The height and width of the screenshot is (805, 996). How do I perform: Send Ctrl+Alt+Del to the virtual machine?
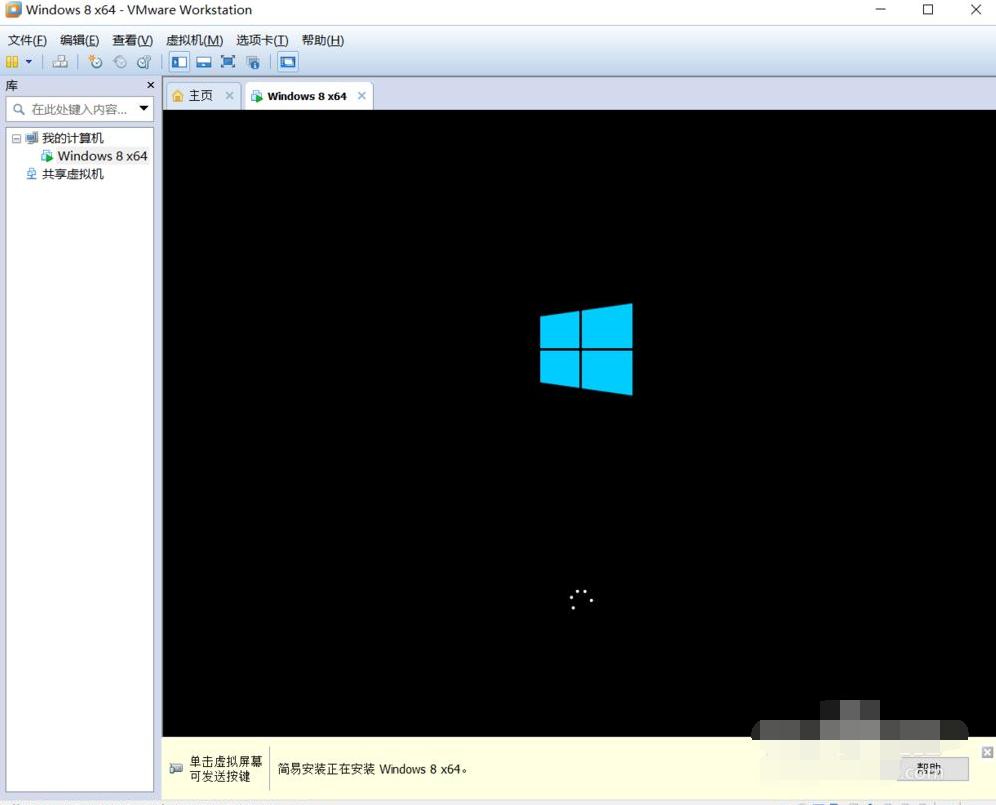59,61
